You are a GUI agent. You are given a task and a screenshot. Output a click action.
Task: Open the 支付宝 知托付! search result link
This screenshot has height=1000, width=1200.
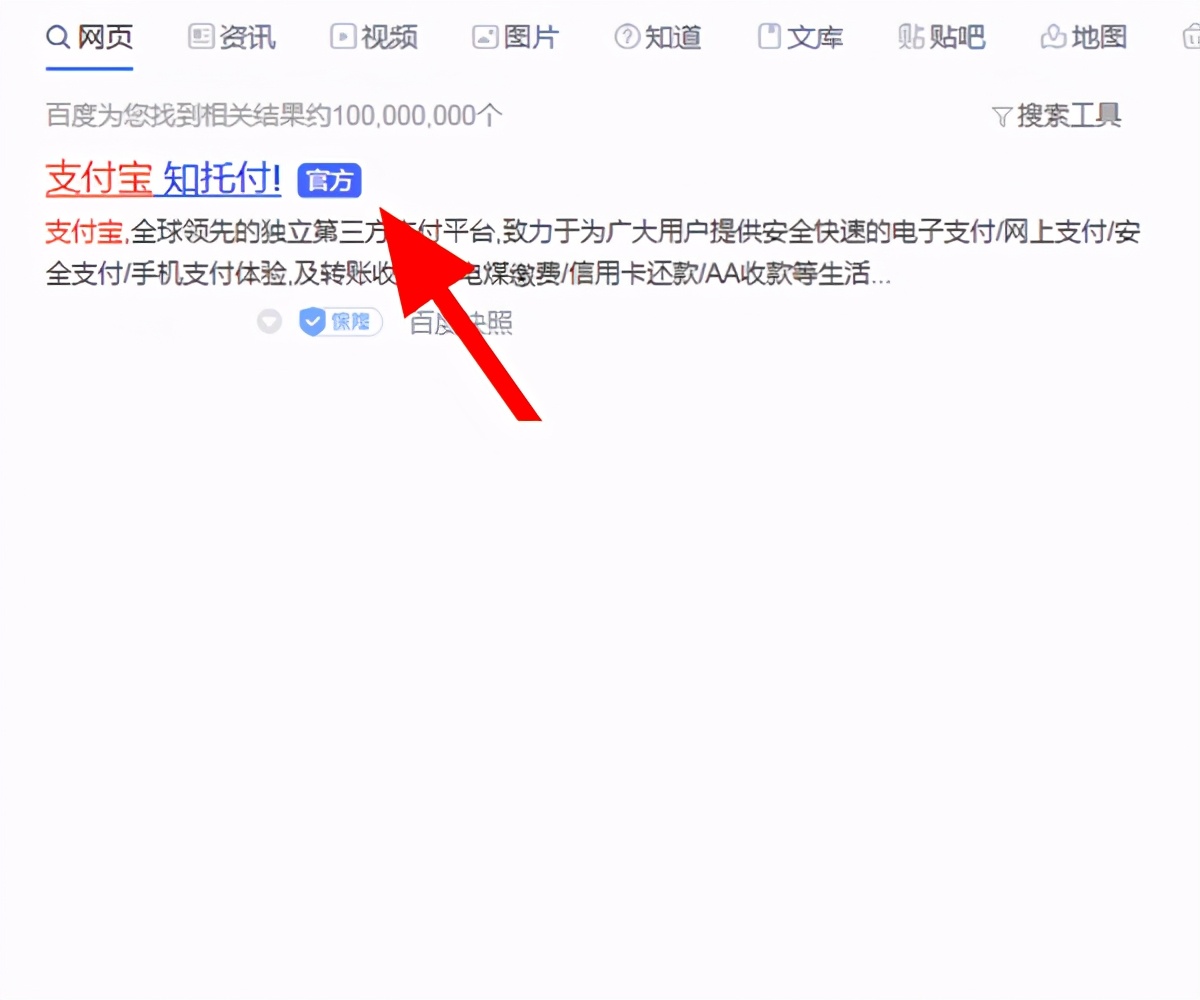[162, 178]
